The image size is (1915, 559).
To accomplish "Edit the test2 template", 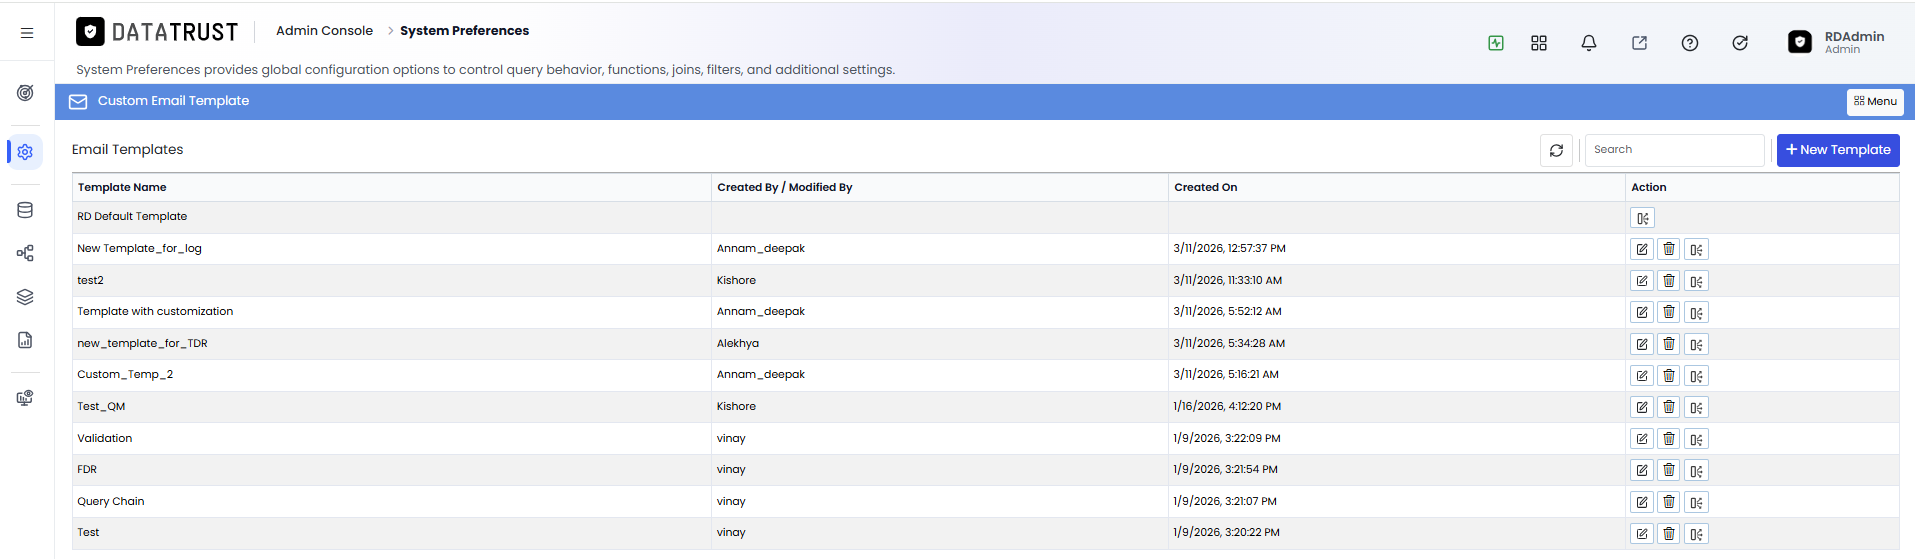I will click(x=1642, y=281).
